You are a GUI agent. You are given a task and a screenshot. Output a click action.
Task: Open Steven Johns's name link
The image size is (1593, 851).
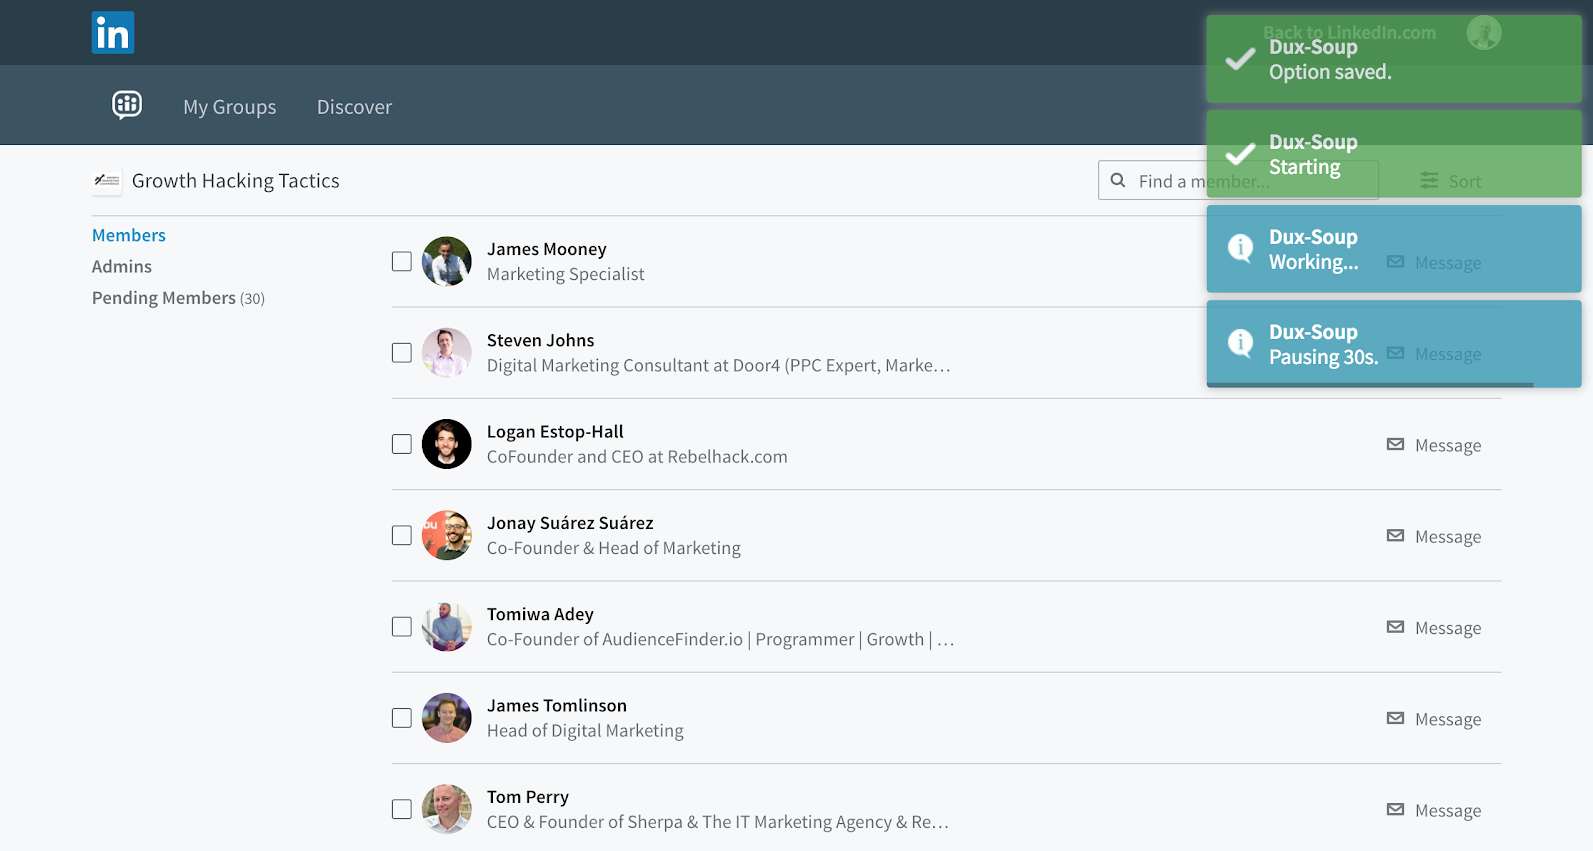coord(541,340)
